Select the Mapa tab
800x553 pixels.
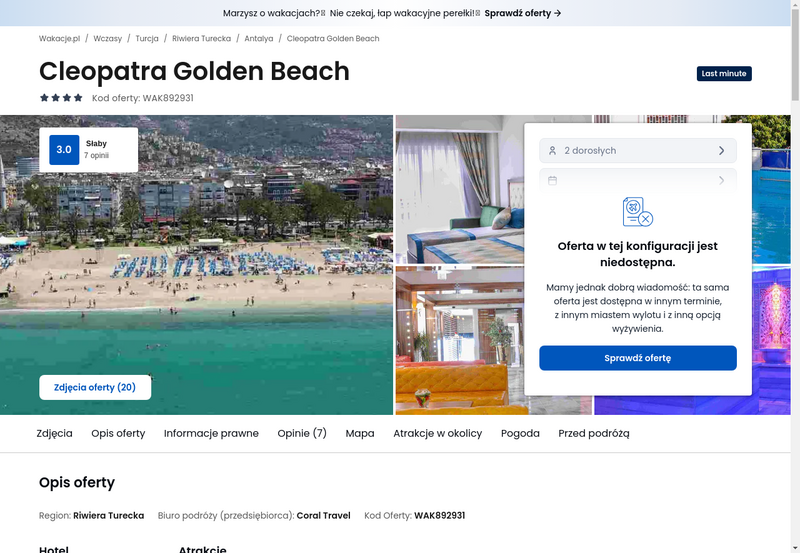pyautogui.click(x=360, y=434)
